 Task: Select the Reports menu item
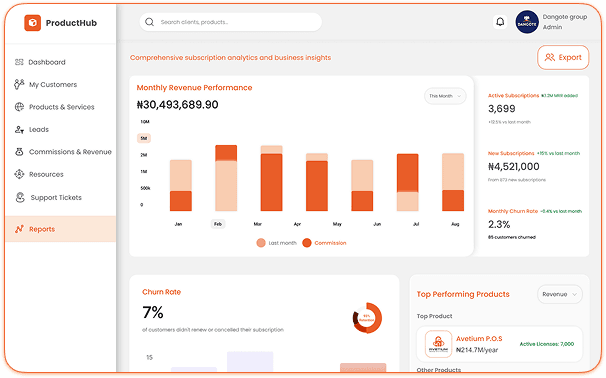click(61, 229)
